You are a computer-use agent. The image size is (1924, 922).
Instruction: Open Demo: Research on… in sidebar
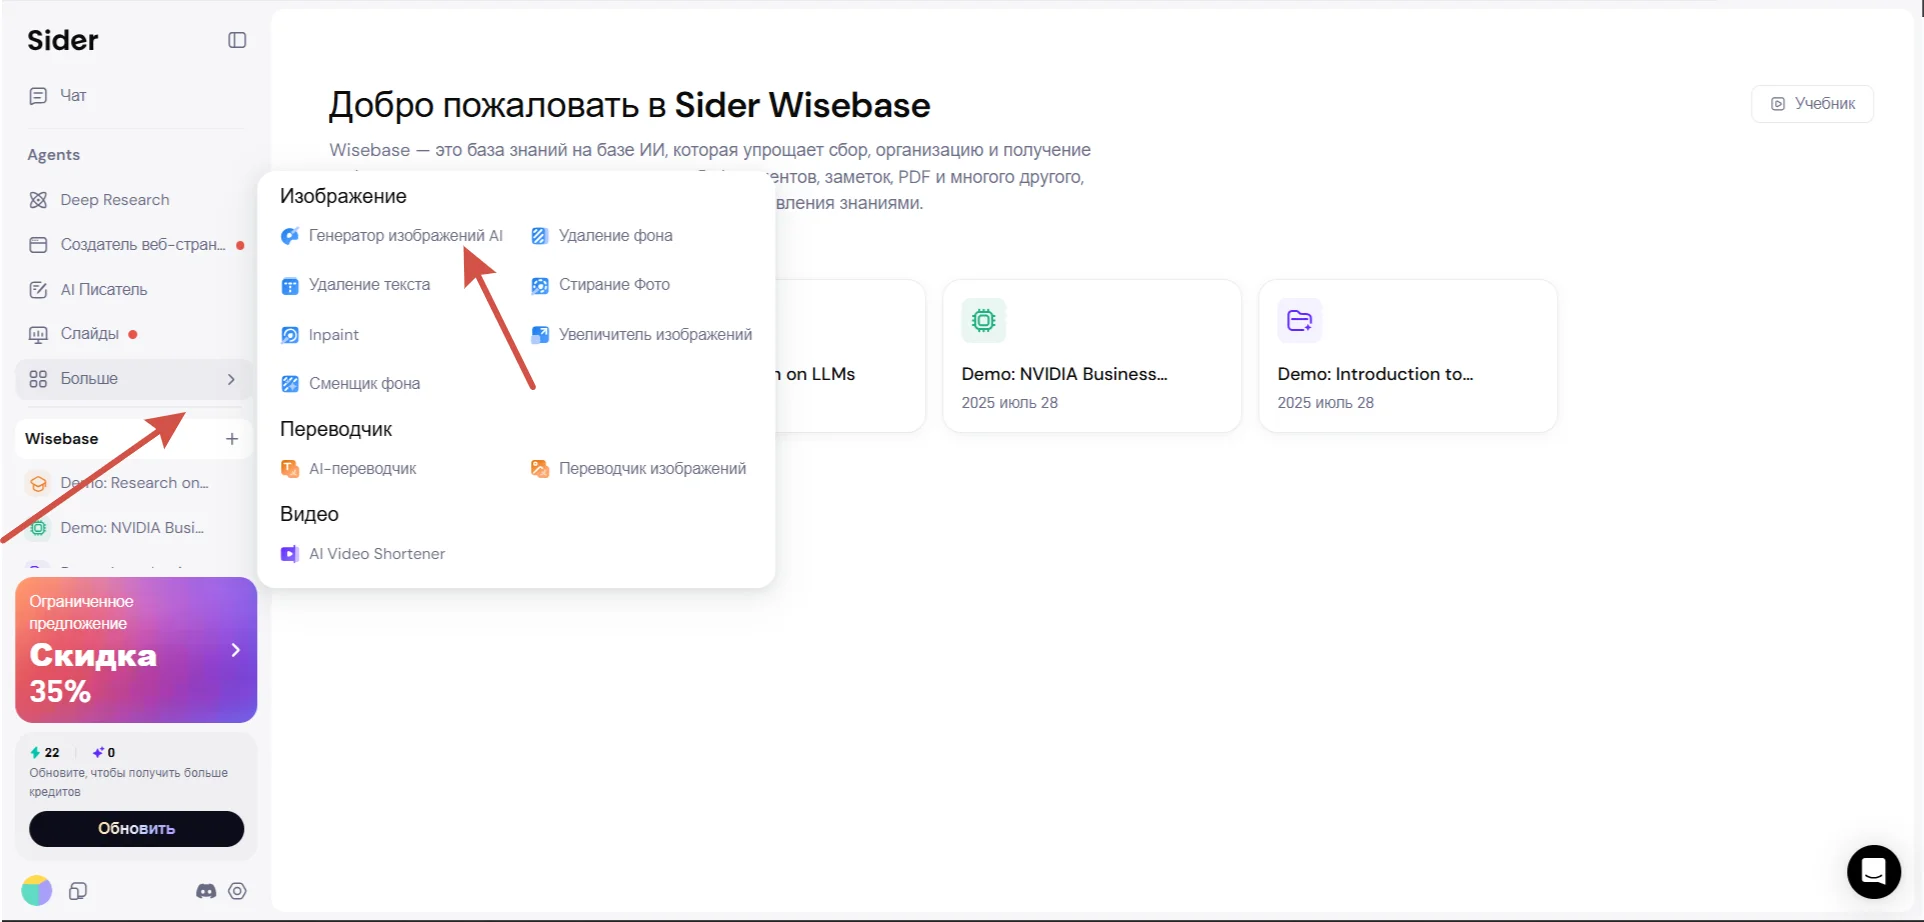click(x=134, y=483)
